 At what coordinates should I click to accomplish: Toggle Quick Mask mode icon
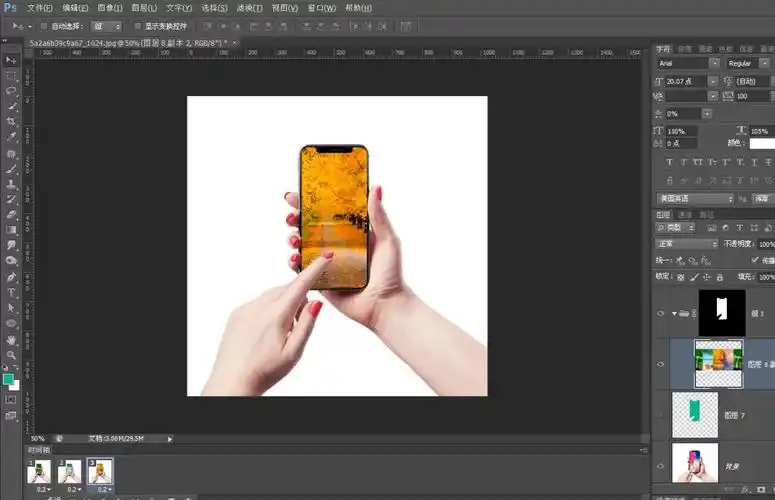[10, 399]
